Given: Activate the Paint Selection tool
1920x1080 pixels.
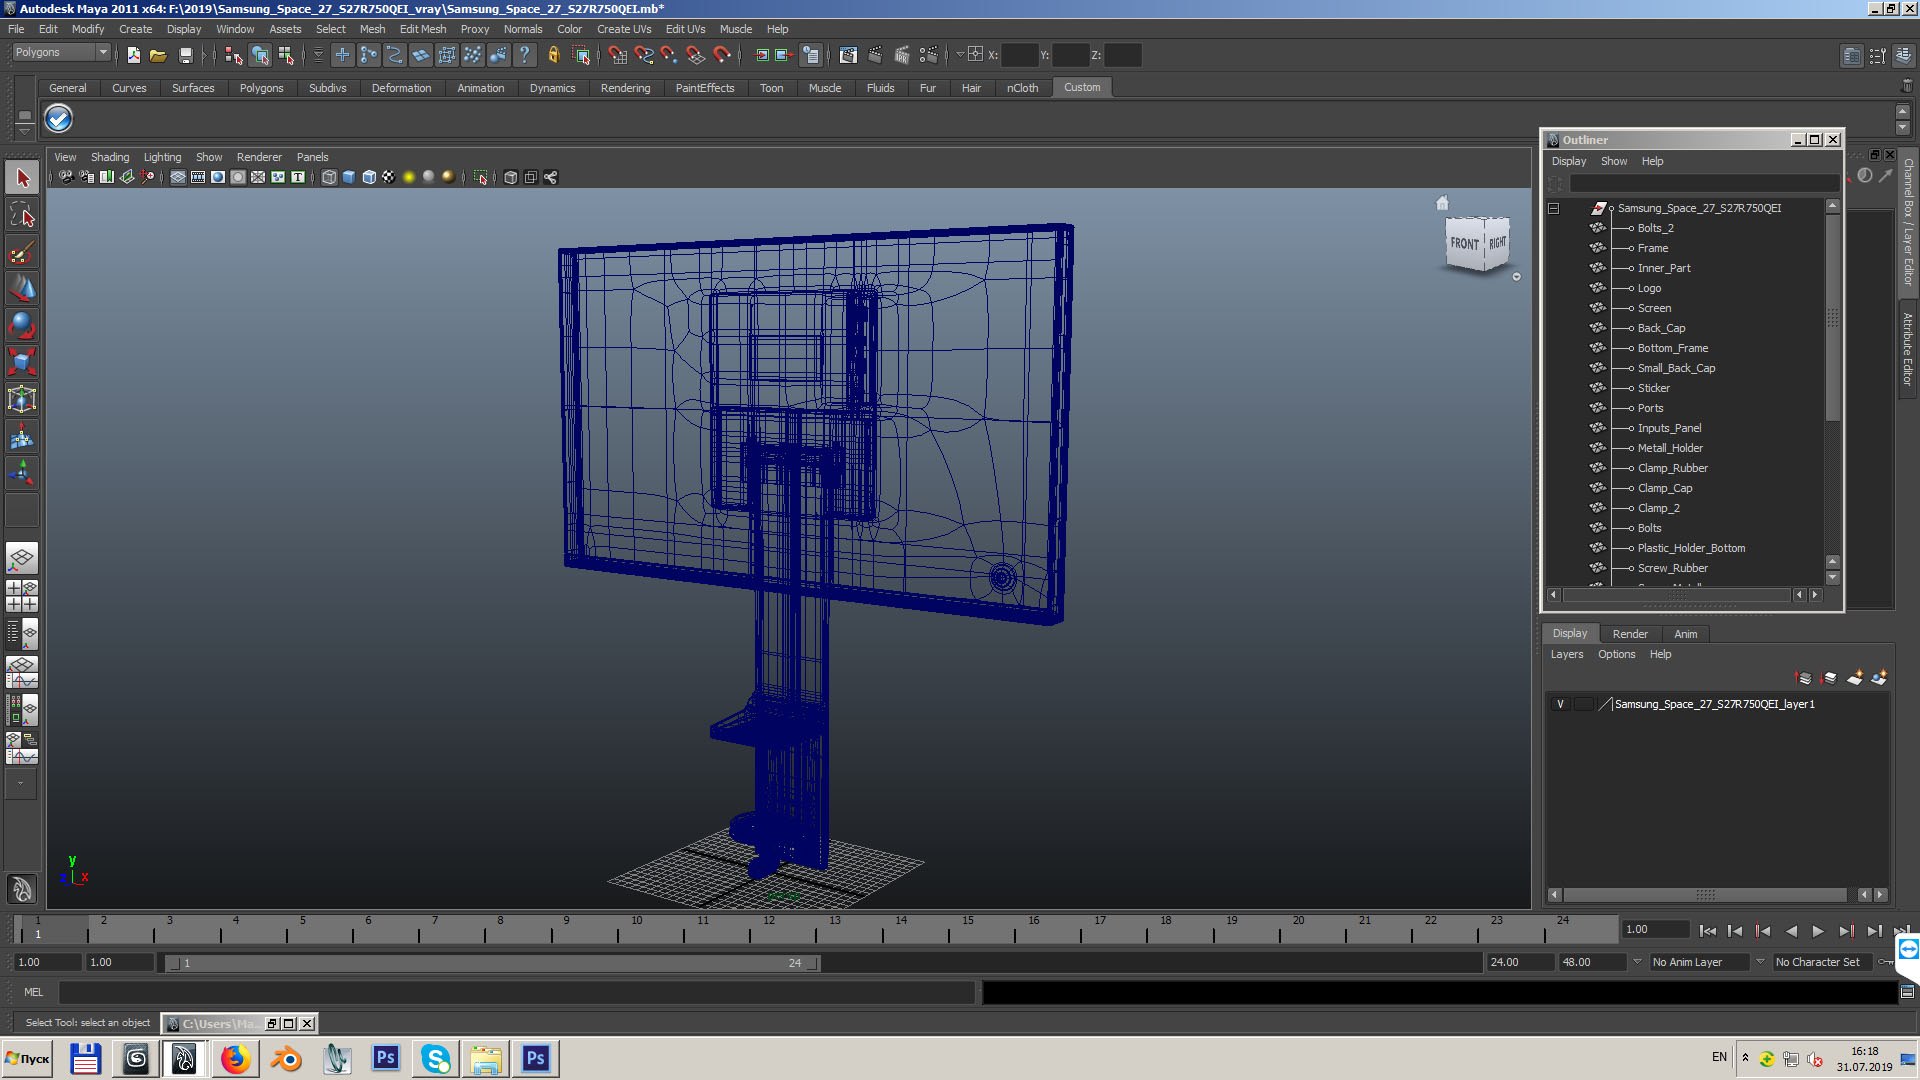Looking at the screenshot, I should (22, 252).
